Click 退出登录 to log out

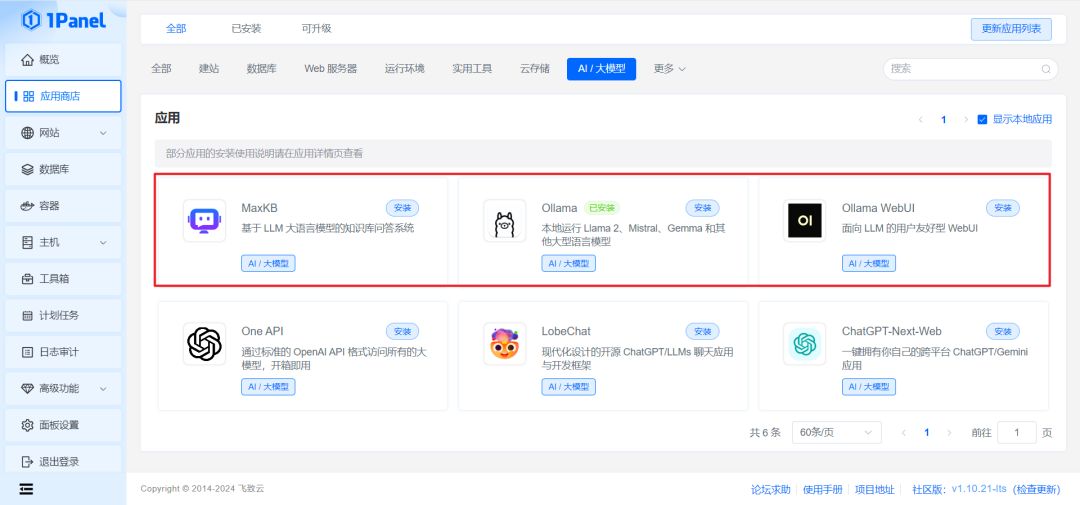63,462
